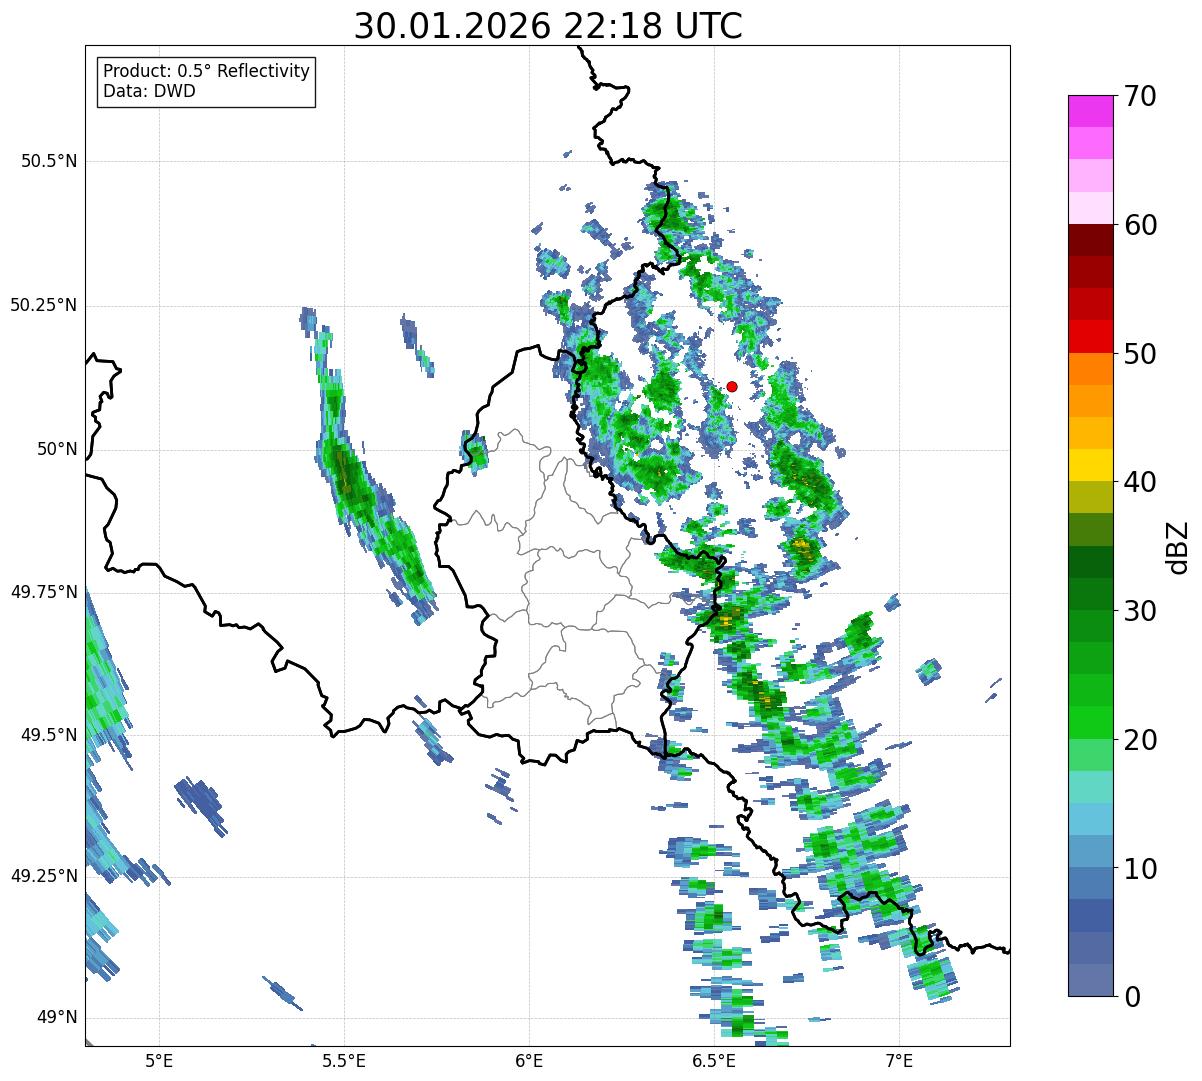Image resolution: width=1202 pixels, height=1081 pixels.
Task: Click the red station marker dot
Action: [x=732, y=386]
